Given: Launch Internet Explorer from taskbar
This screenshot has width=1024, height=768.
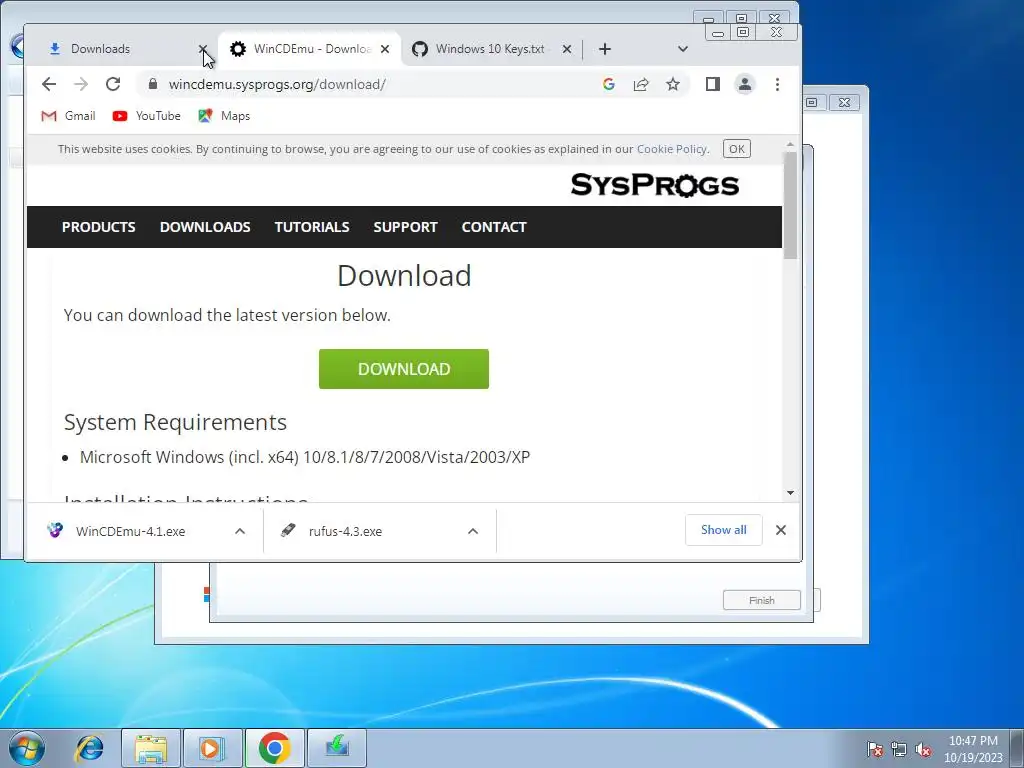Looking at the screenshot, I should tap(89, 748).
